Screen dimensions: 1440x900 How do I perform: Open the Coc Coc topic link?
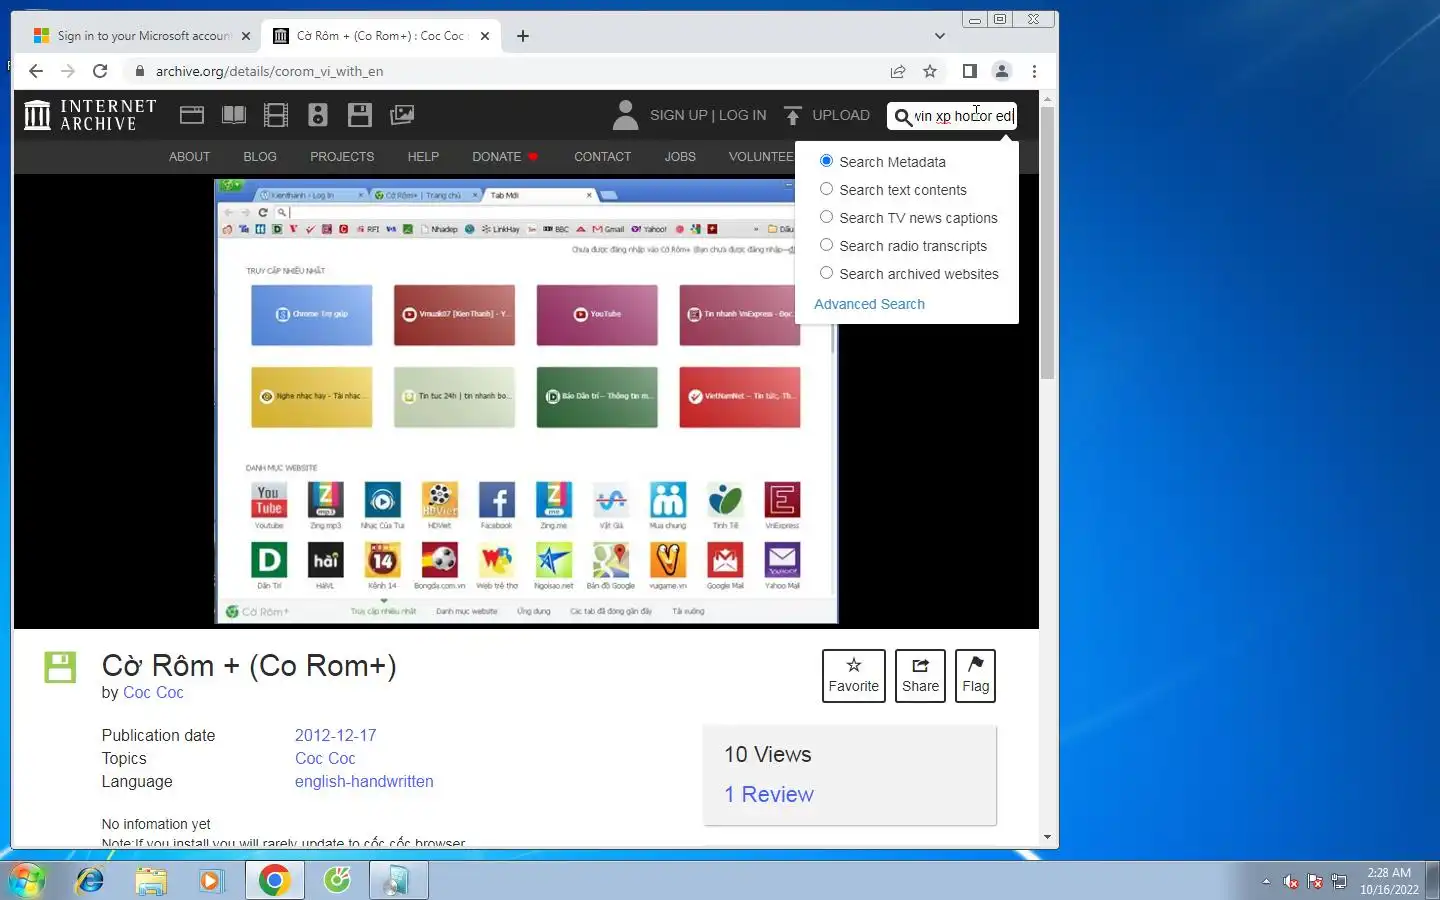point(325,758)
